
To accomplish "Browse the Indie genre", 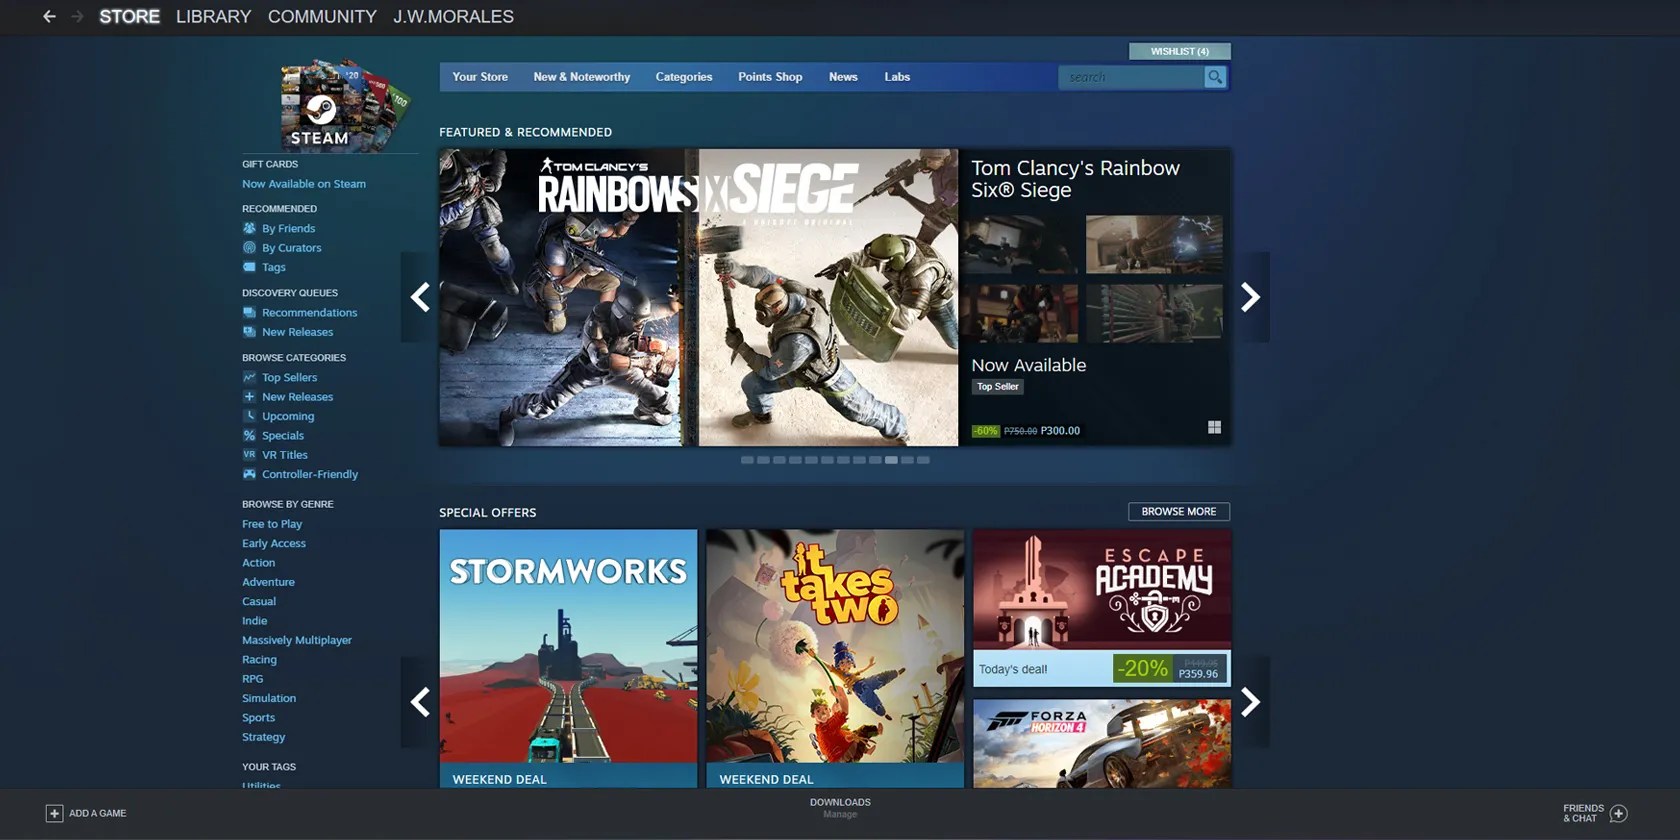I will 255,621.
